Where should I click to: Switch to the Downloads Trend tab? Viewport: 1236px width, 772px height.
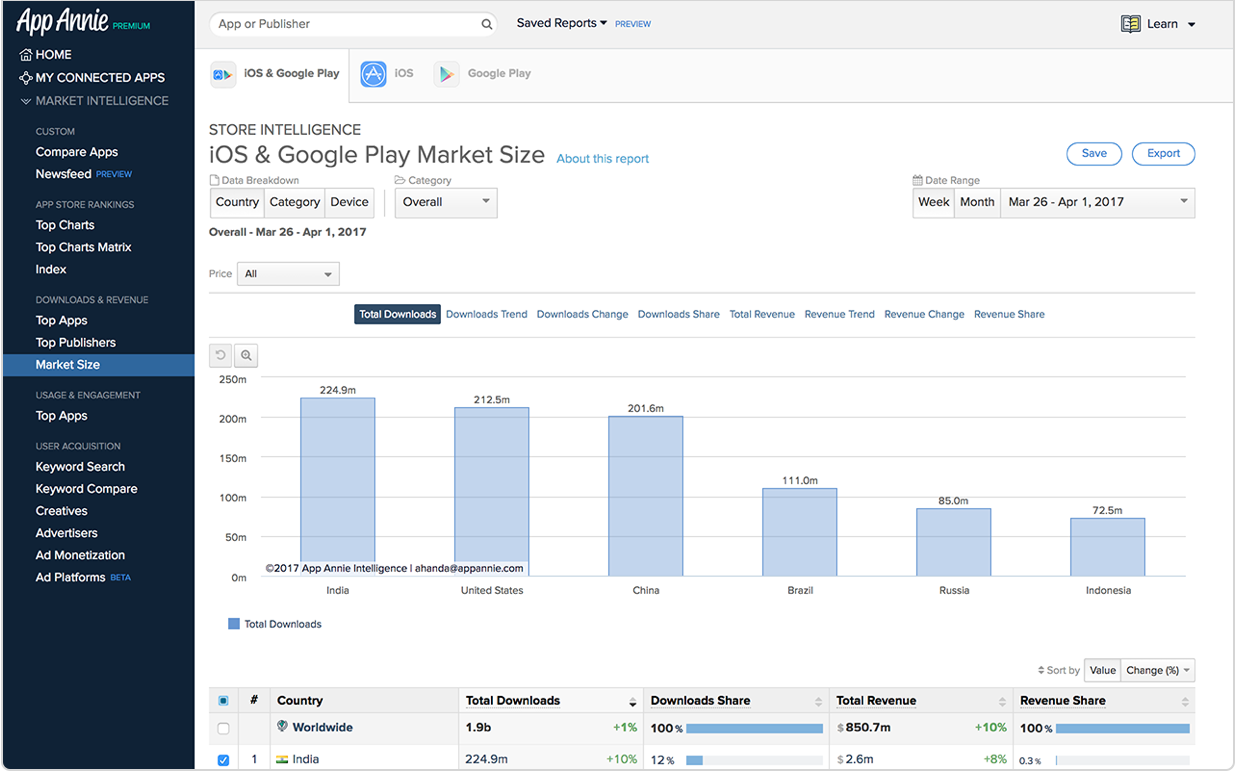[x=486, y=314]
